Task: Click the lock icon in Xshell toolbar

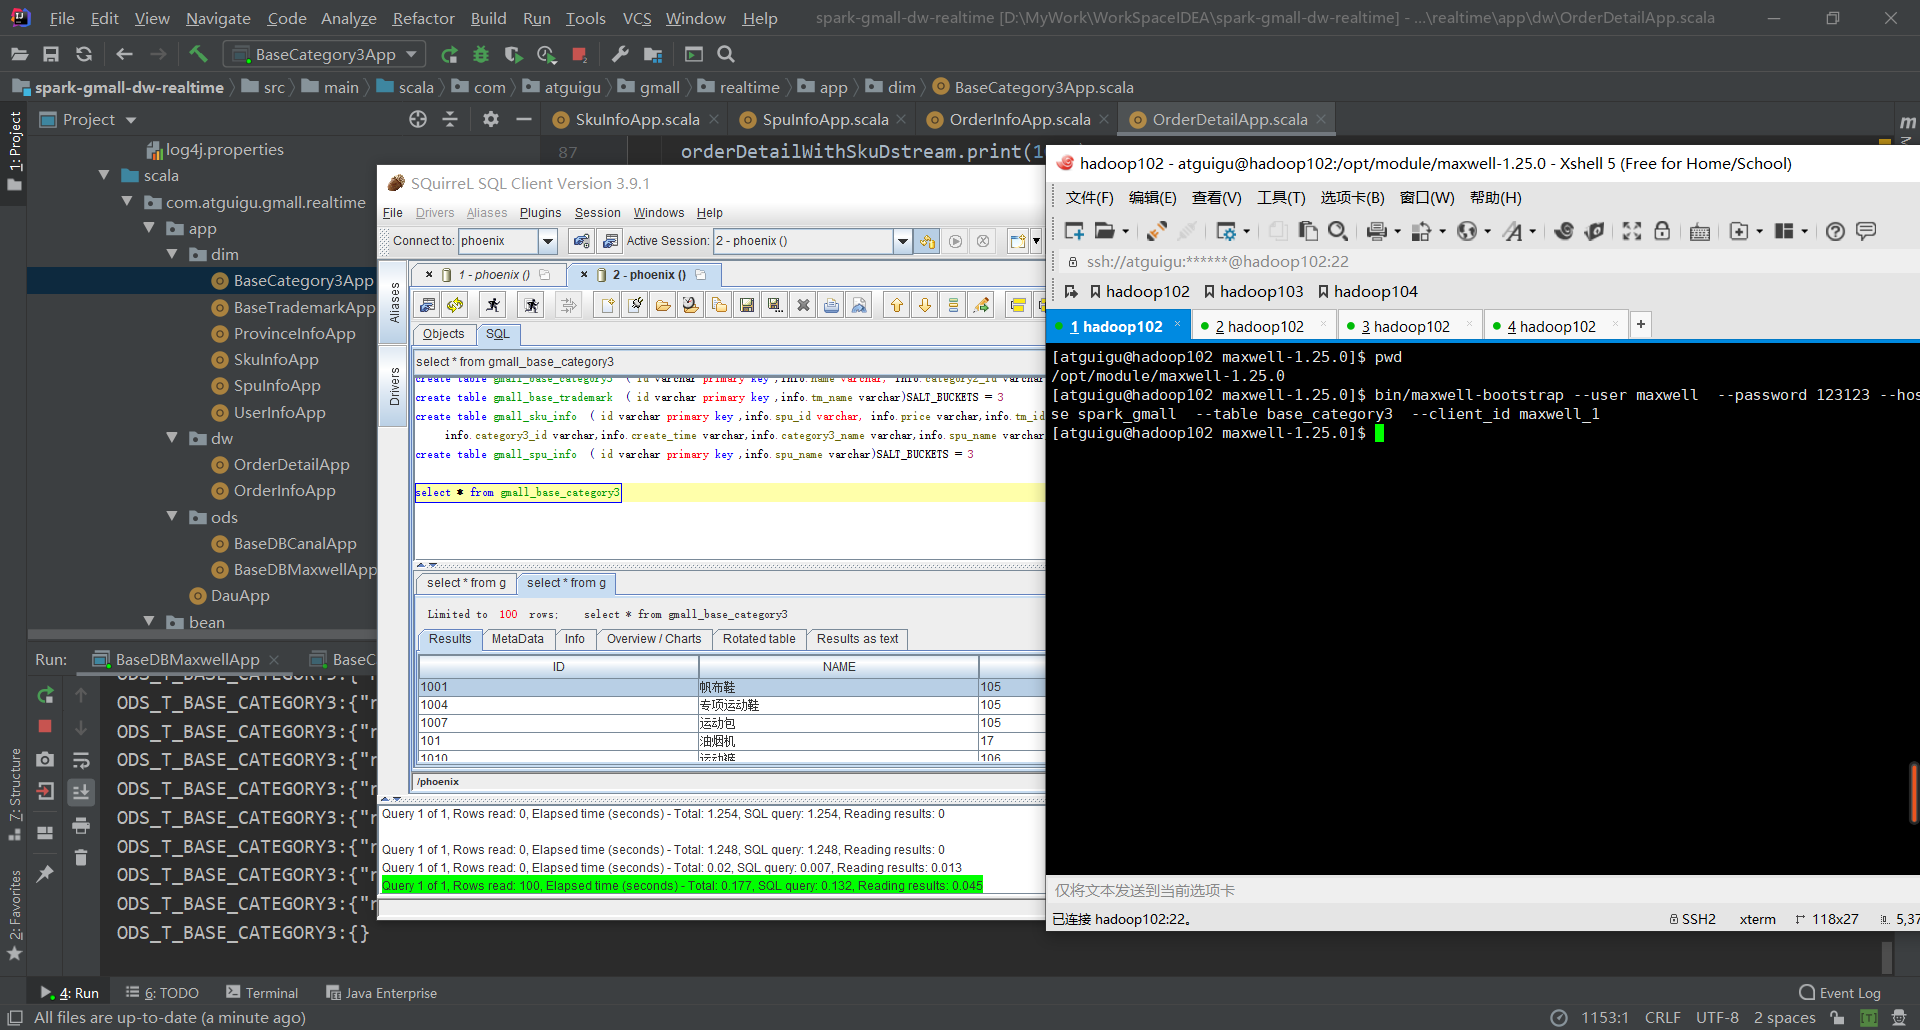Action: pyautogui.click(x=1662, y=231)
